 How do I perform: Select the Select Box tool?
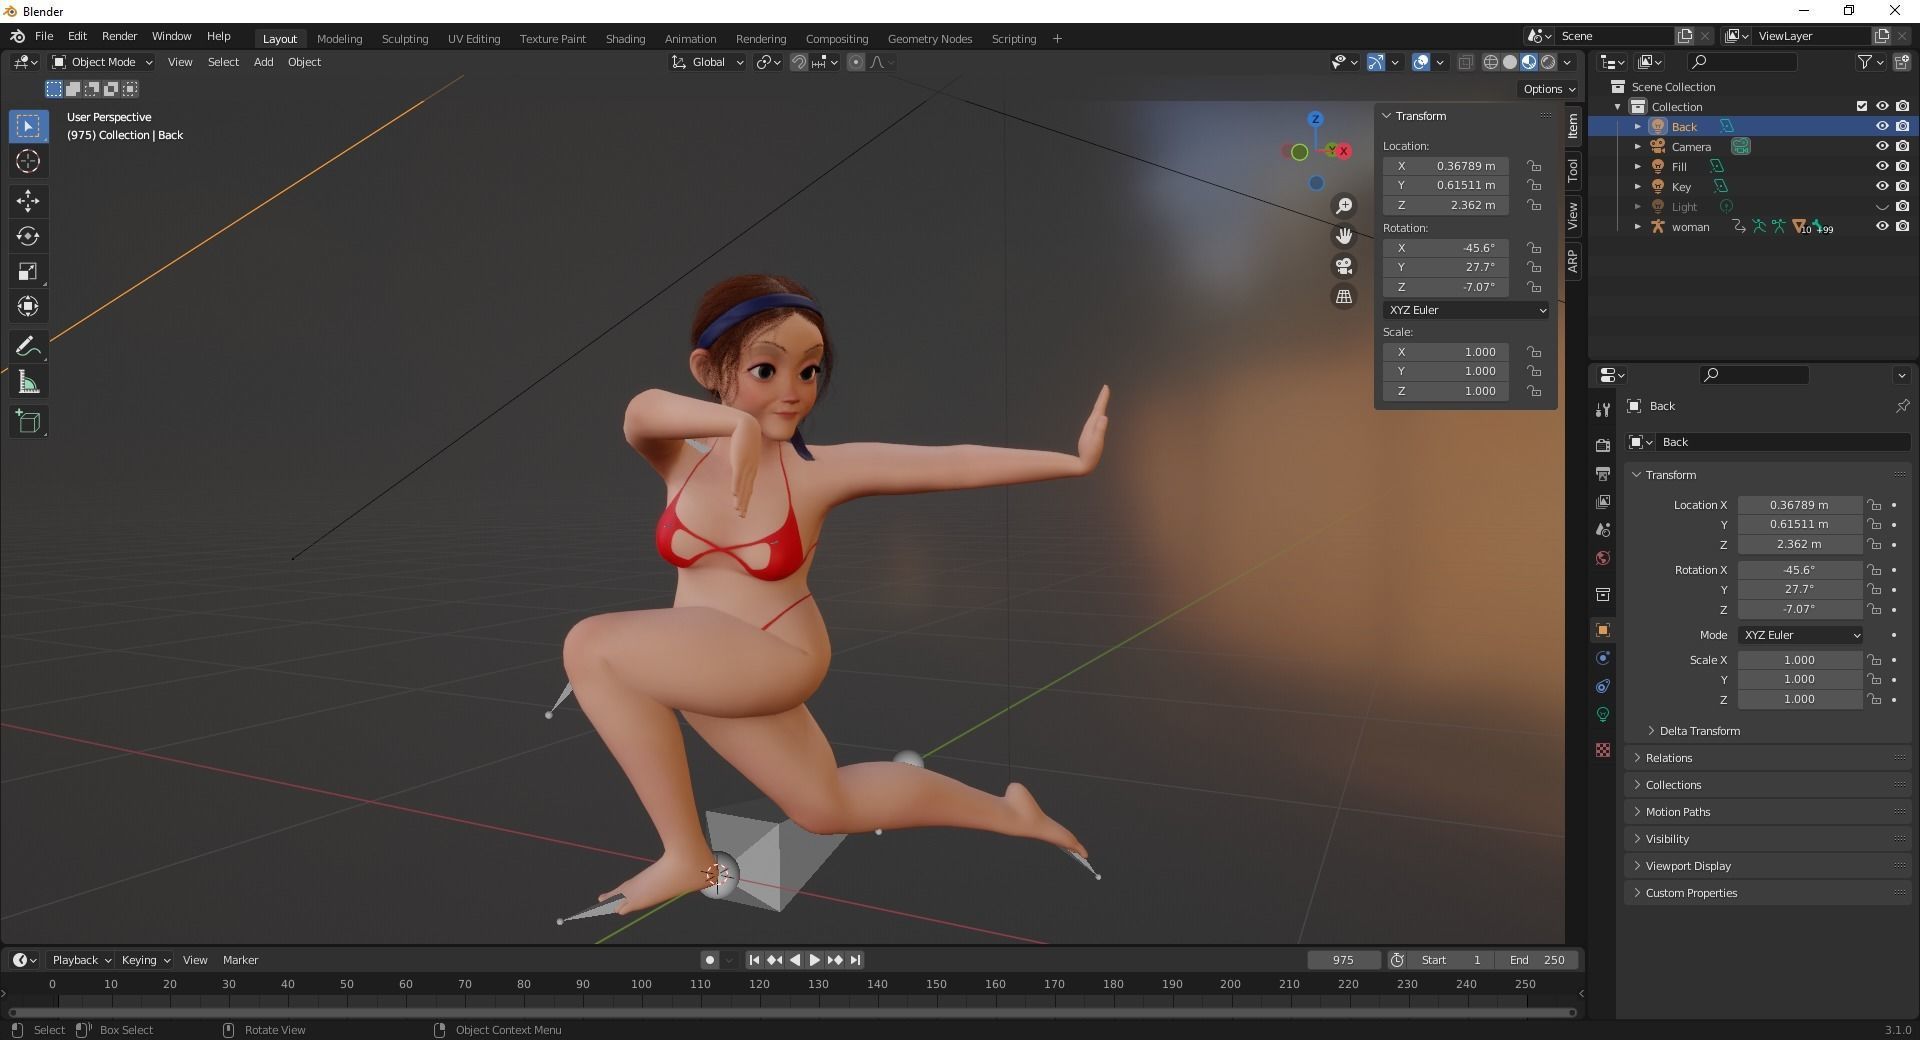(x=28, y=126)
